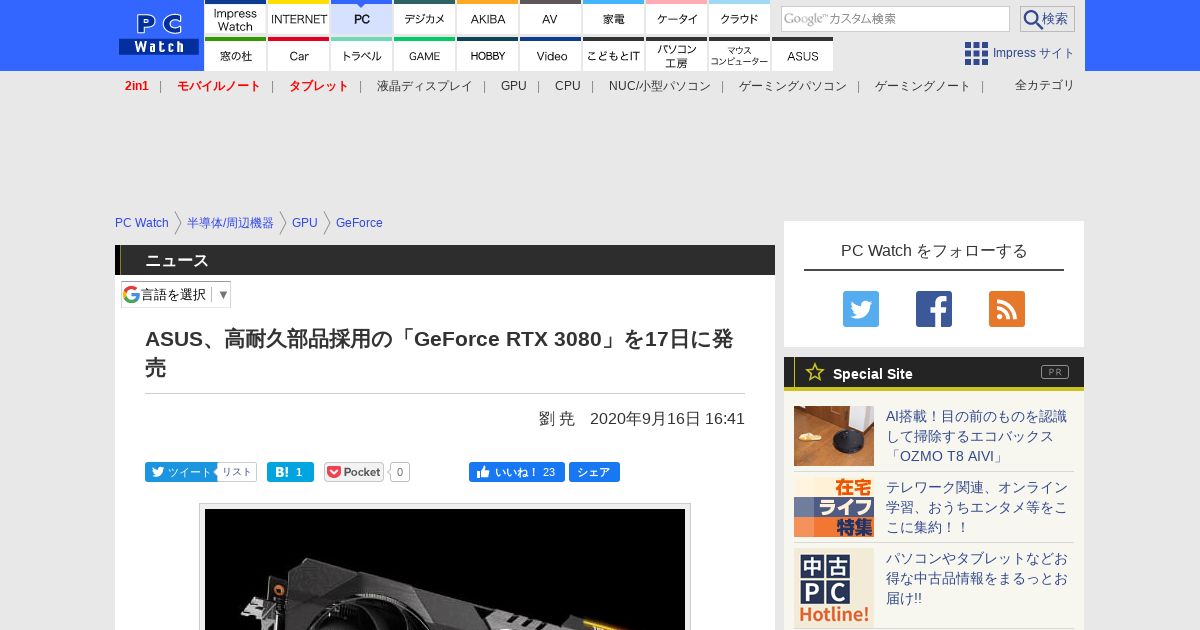
Task: Open the 窓の杜 tab
Action: click(x=235, y=55)
